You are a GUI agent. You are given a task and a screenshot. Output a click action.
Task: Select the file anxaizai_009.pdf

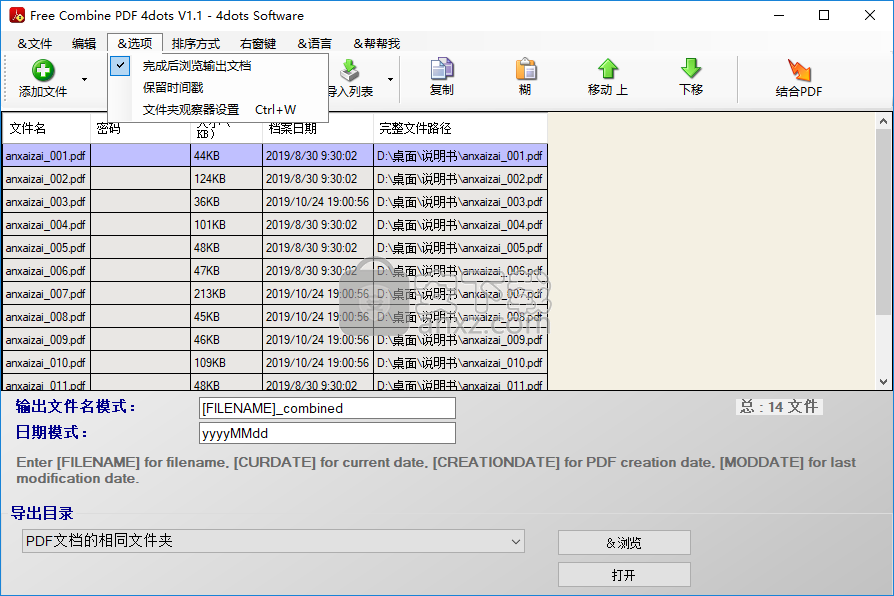(46, 340)
